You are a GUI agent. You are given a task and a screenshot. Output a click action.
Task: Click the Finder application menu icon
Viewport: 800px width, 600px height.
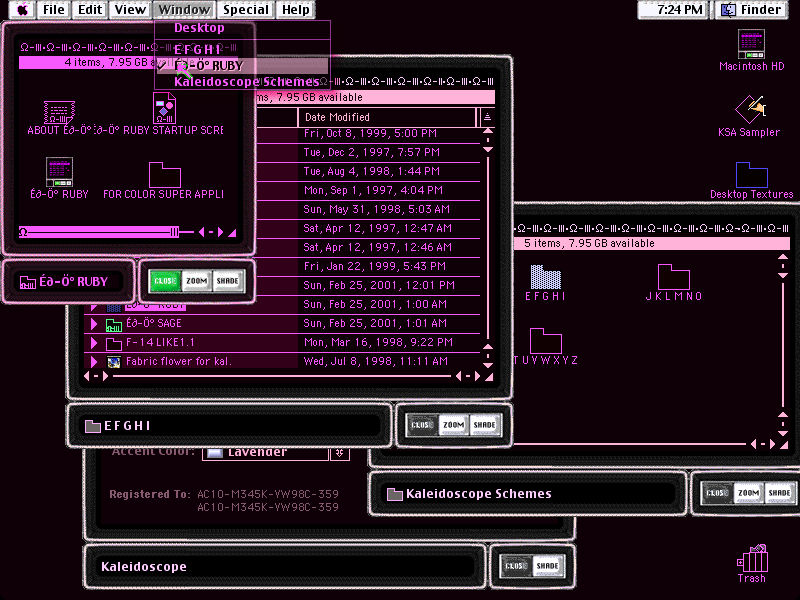(728, 10)
